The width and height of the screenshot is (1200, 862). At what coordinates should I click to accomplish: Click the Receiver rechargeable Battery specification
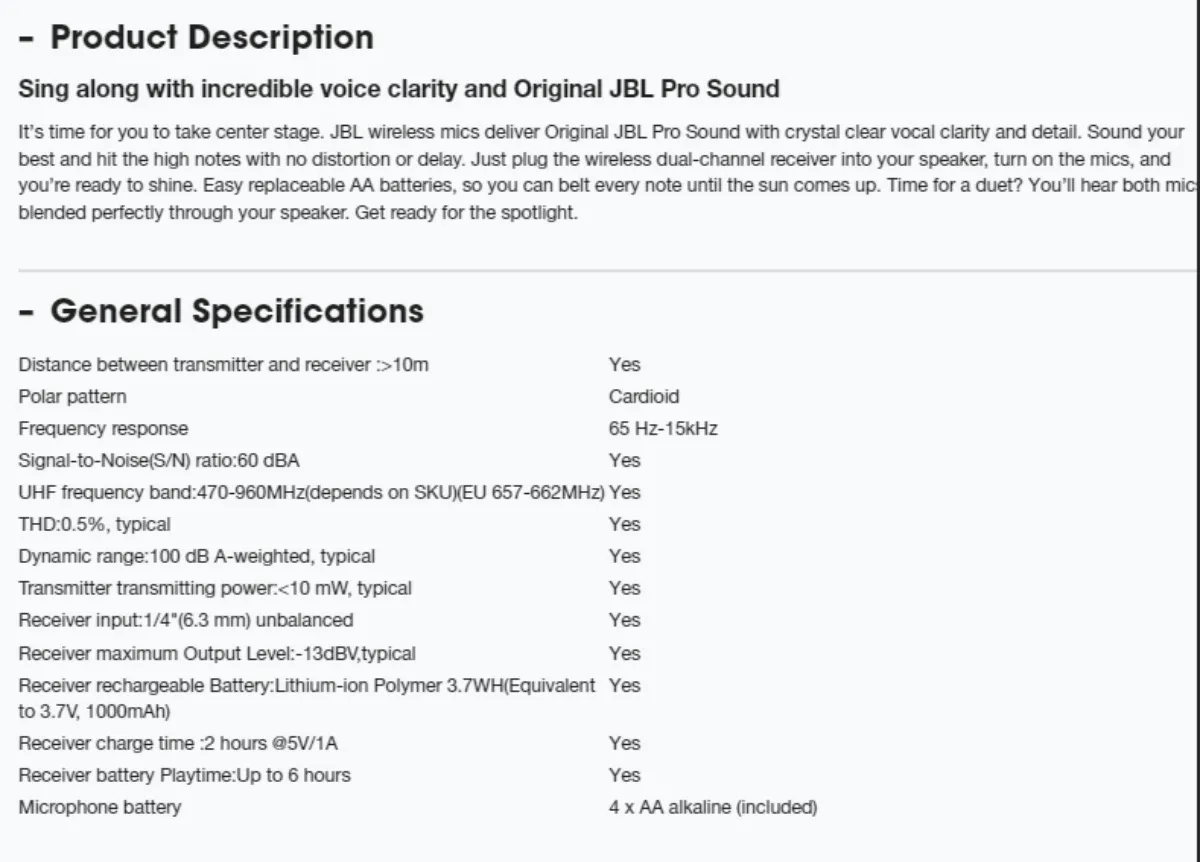(x=307, y=698)
